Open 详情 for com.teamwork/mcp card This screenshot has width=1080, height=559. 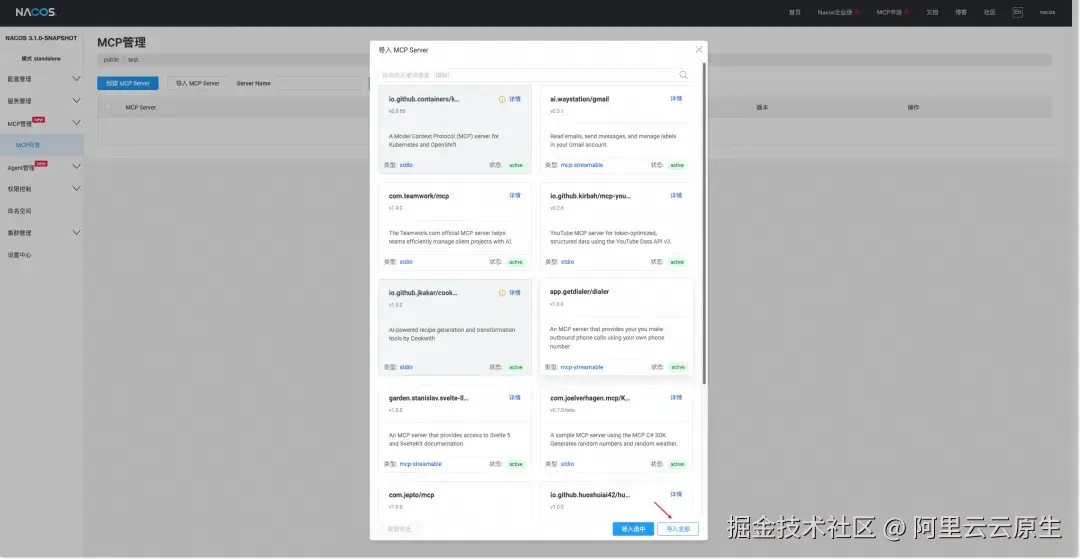tap(515, 196)
